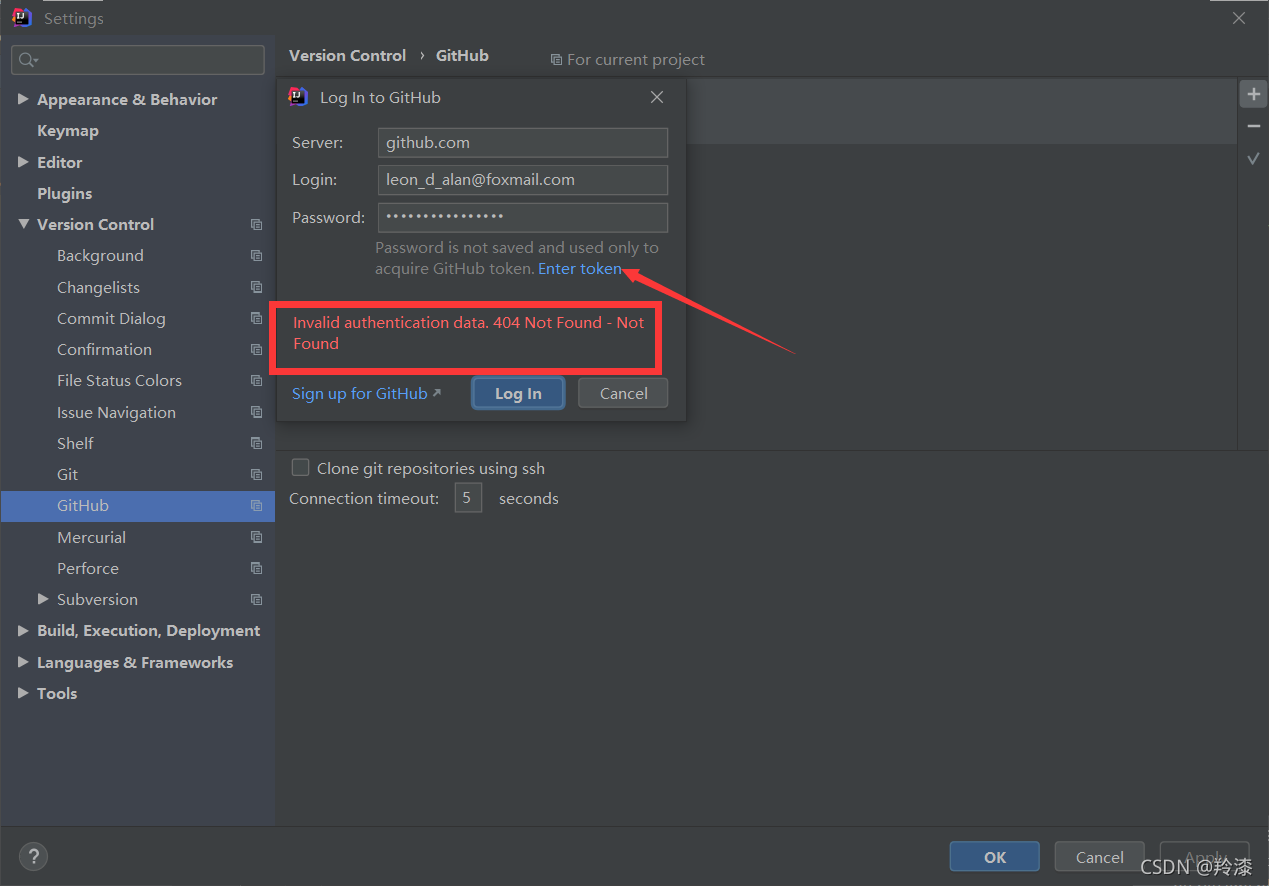Click the project-level icon beside GitHub
1269x886 pixels.
pos(257,506)
